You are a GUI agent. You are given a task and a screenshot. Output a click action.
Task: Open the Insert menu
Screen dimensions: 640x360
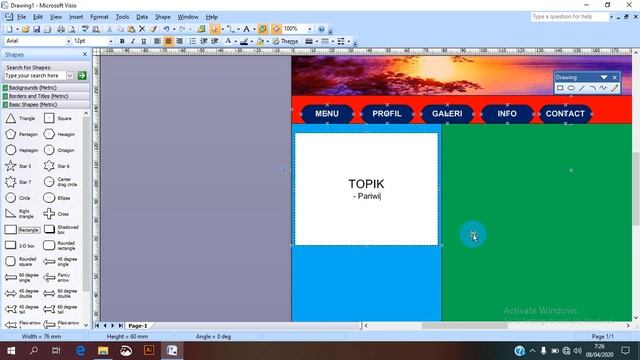click(76, 17)
